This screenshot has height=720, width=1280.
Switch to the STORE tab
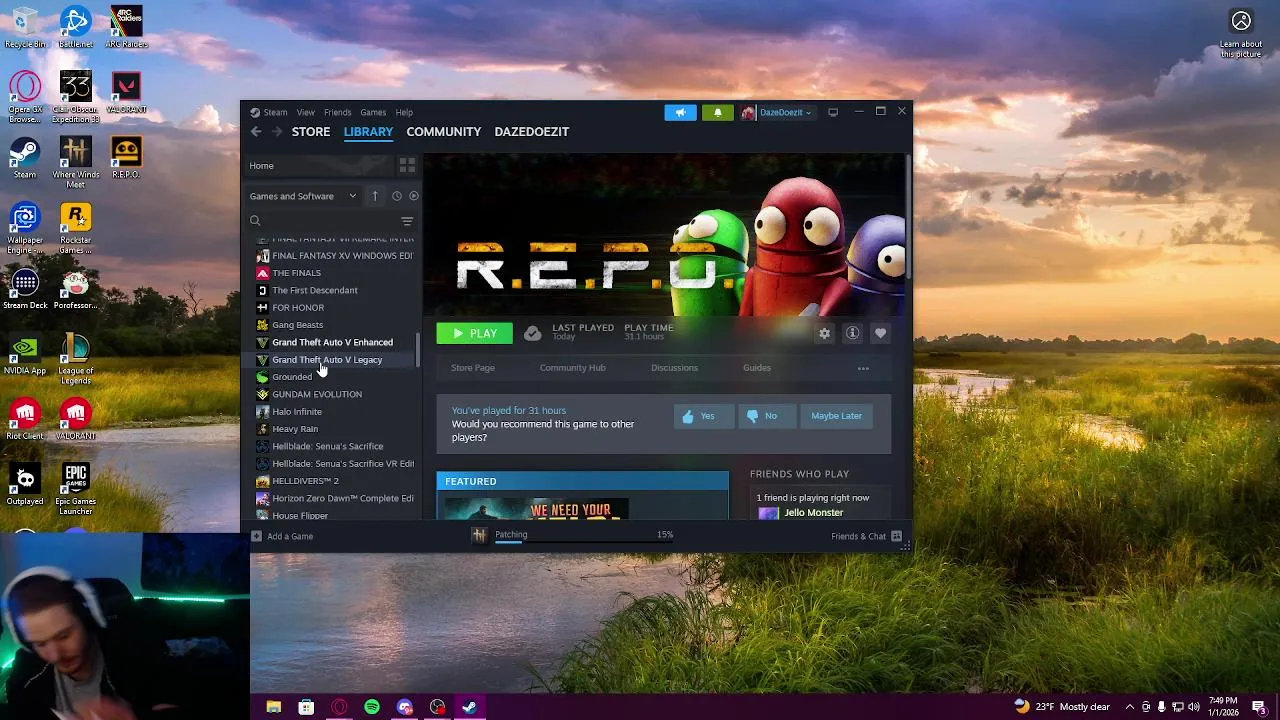click(x=311, y=131)
